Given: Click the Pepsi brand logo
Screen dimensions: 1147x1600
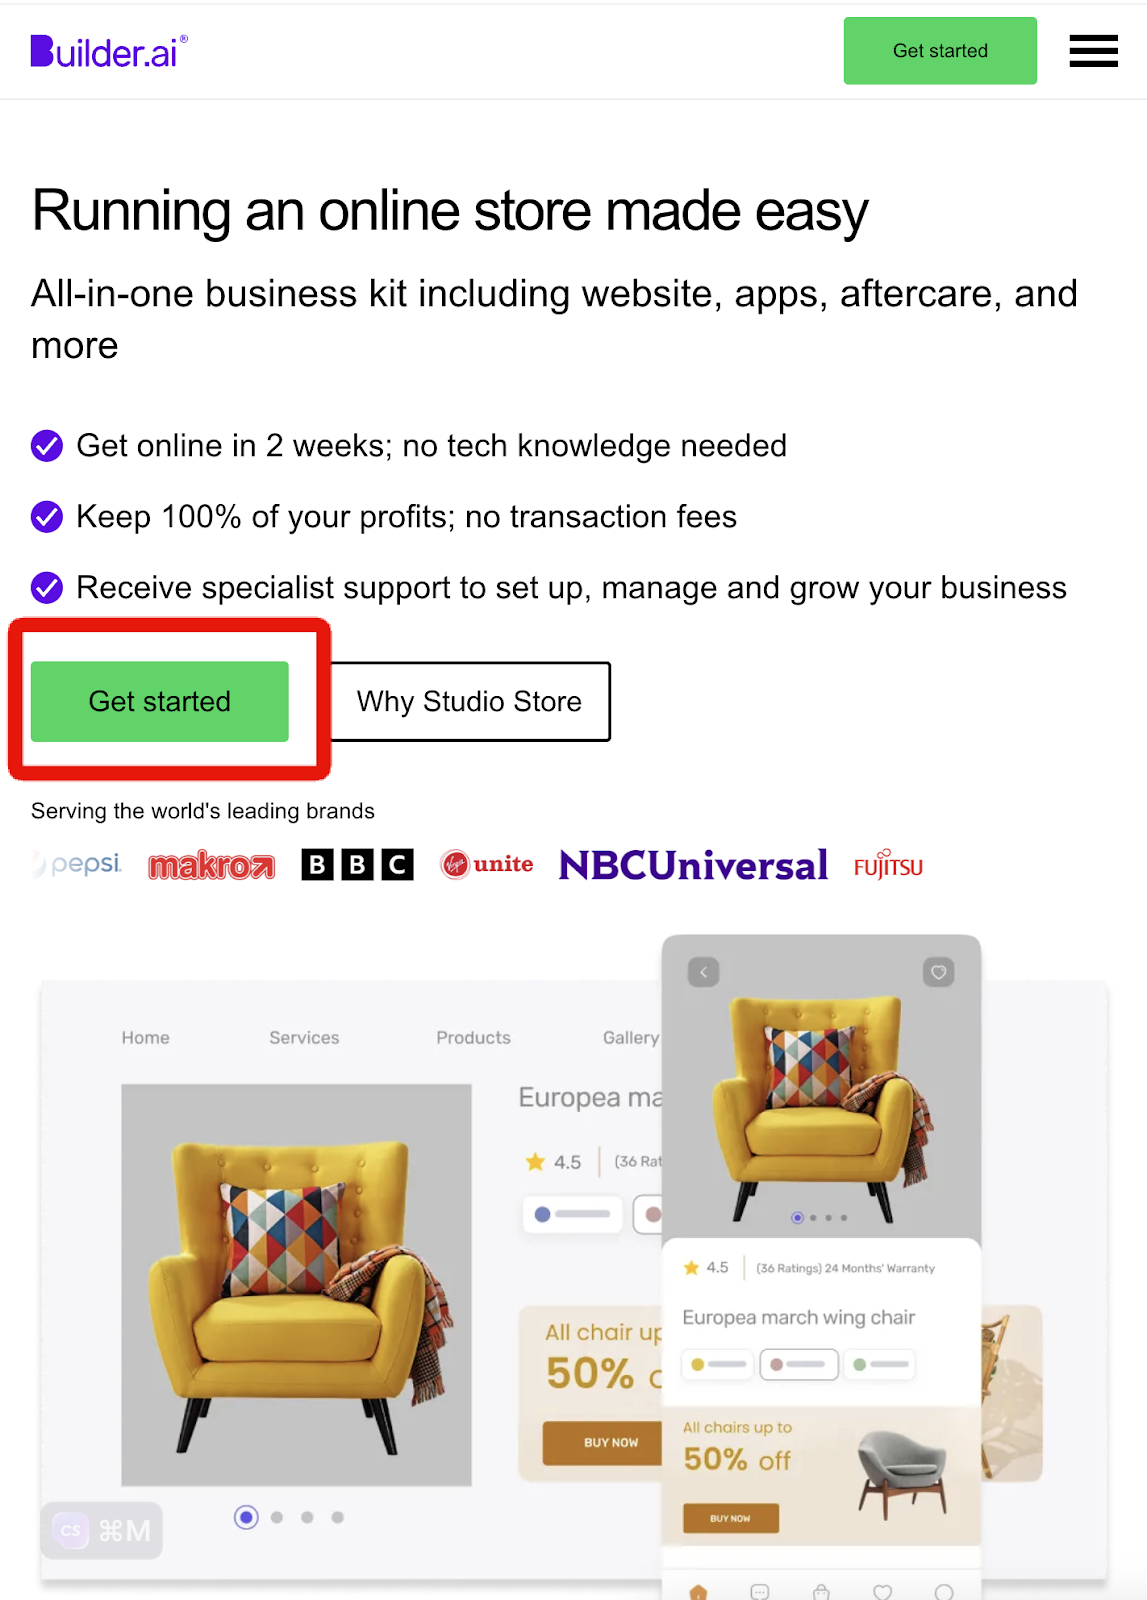Looking at the screenshot, I should point(78,864).
